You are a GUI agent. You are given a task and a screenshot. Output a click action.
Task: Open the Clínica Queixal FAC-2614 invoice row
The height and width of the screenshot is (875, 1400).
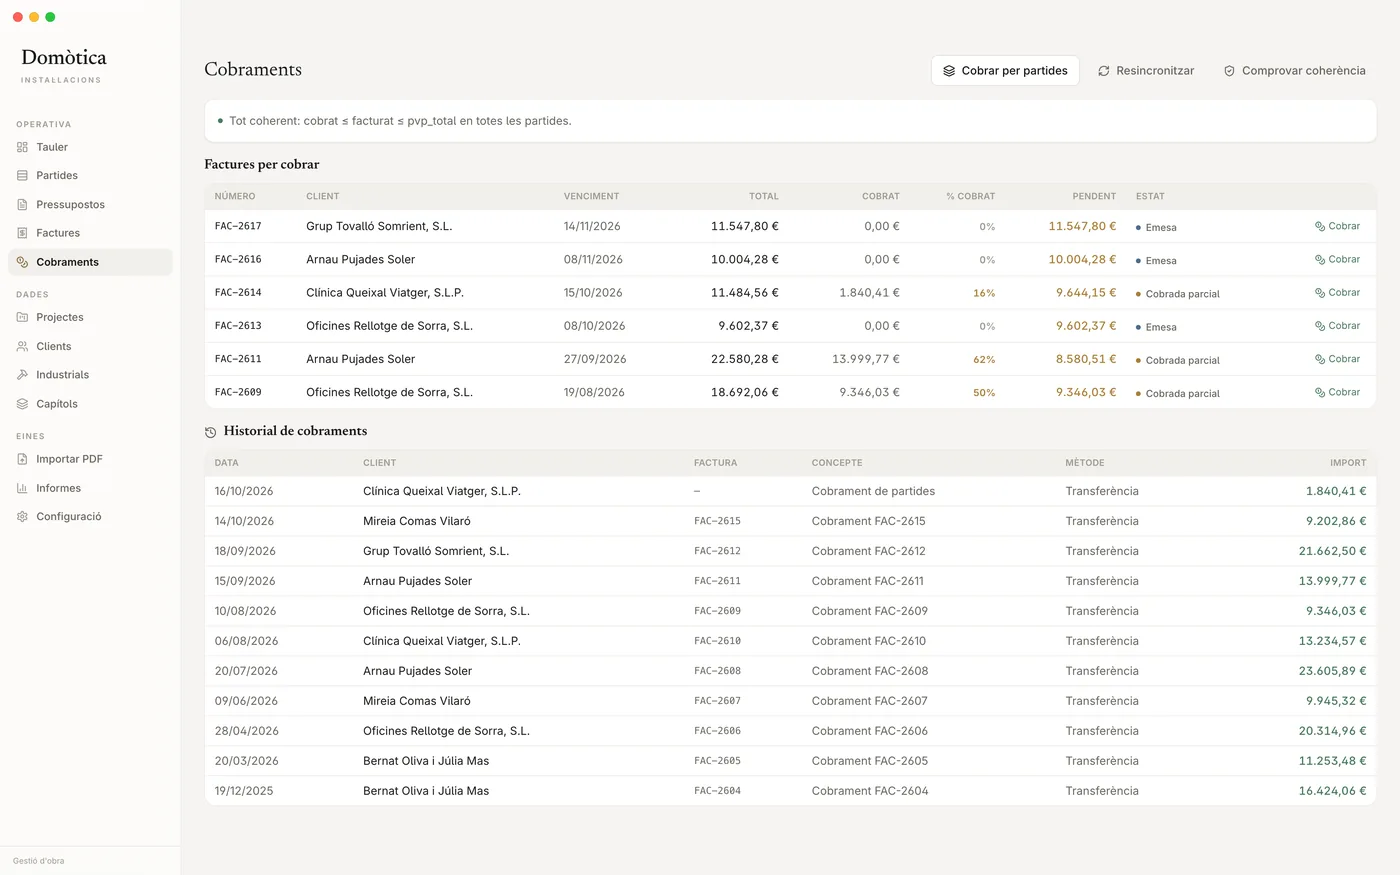790,293
